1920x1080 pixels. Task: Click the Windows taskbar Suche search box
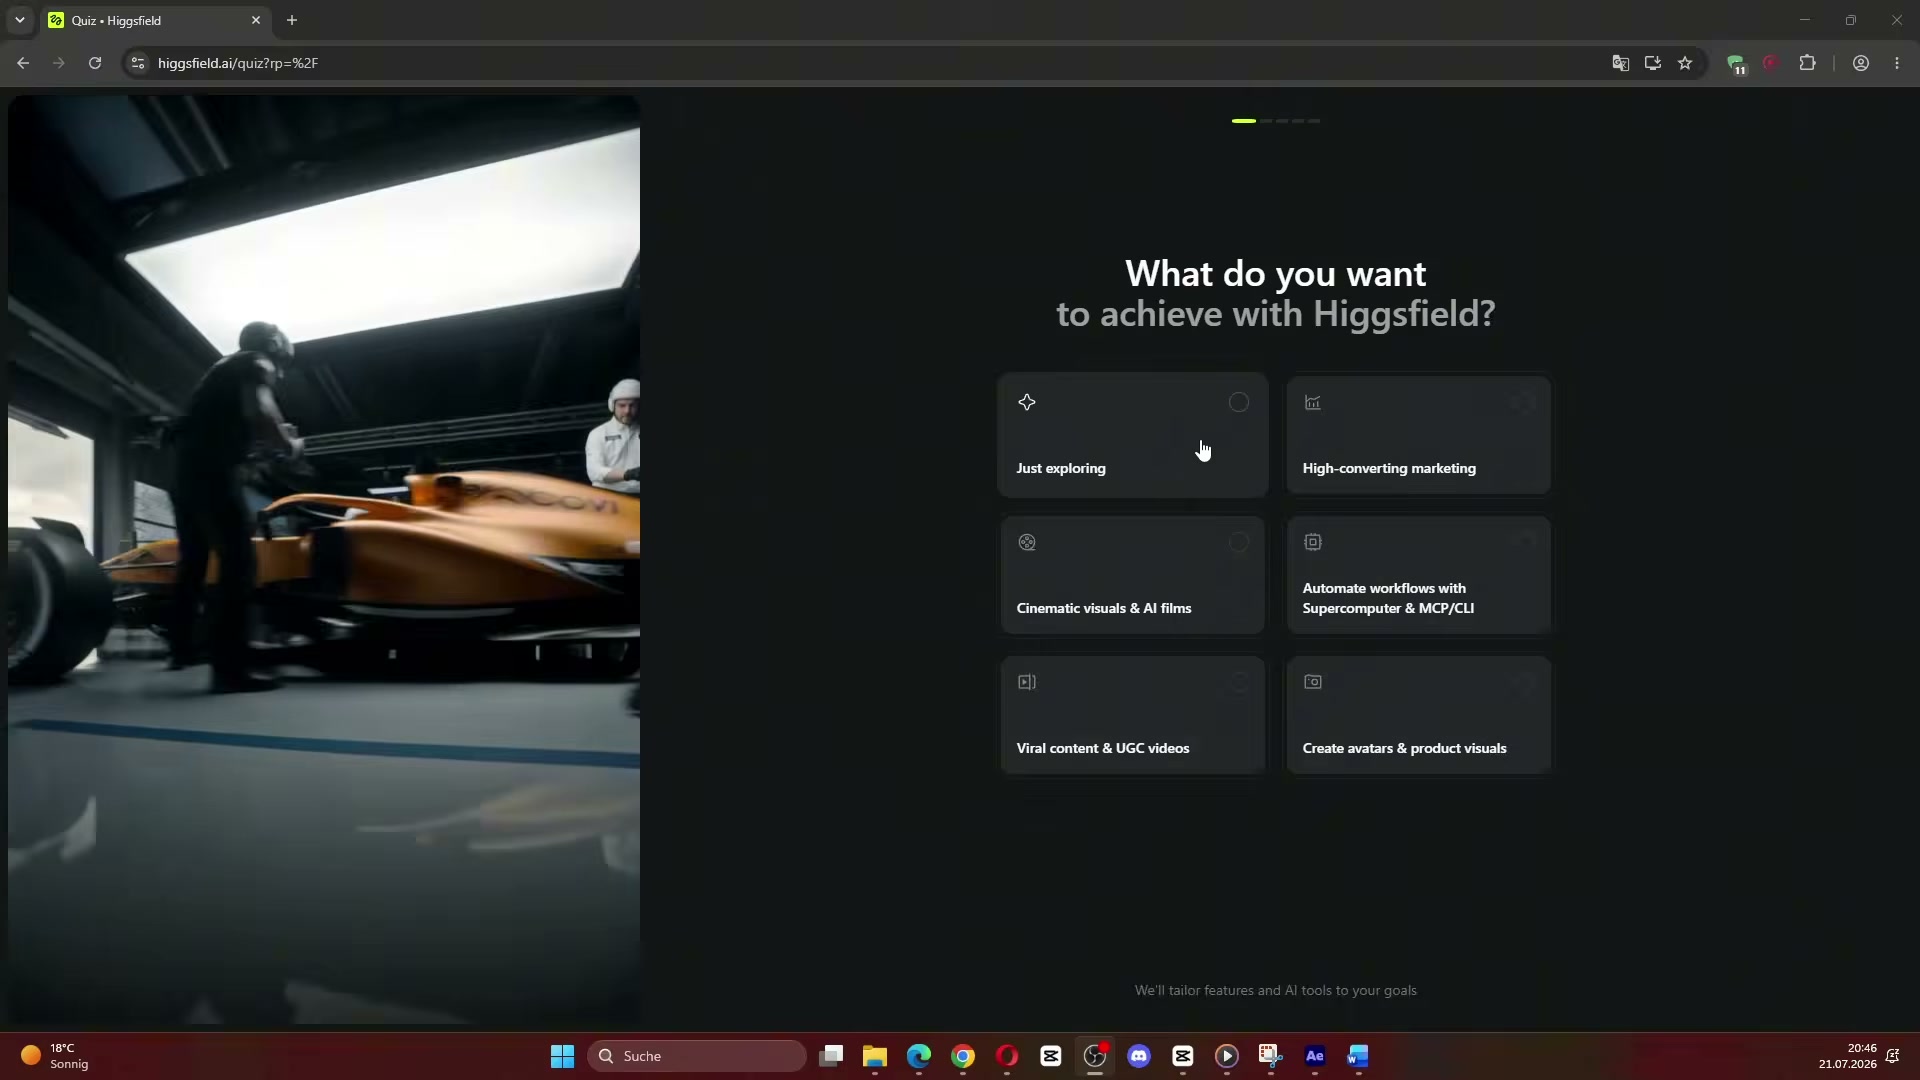pos(697,1056)
